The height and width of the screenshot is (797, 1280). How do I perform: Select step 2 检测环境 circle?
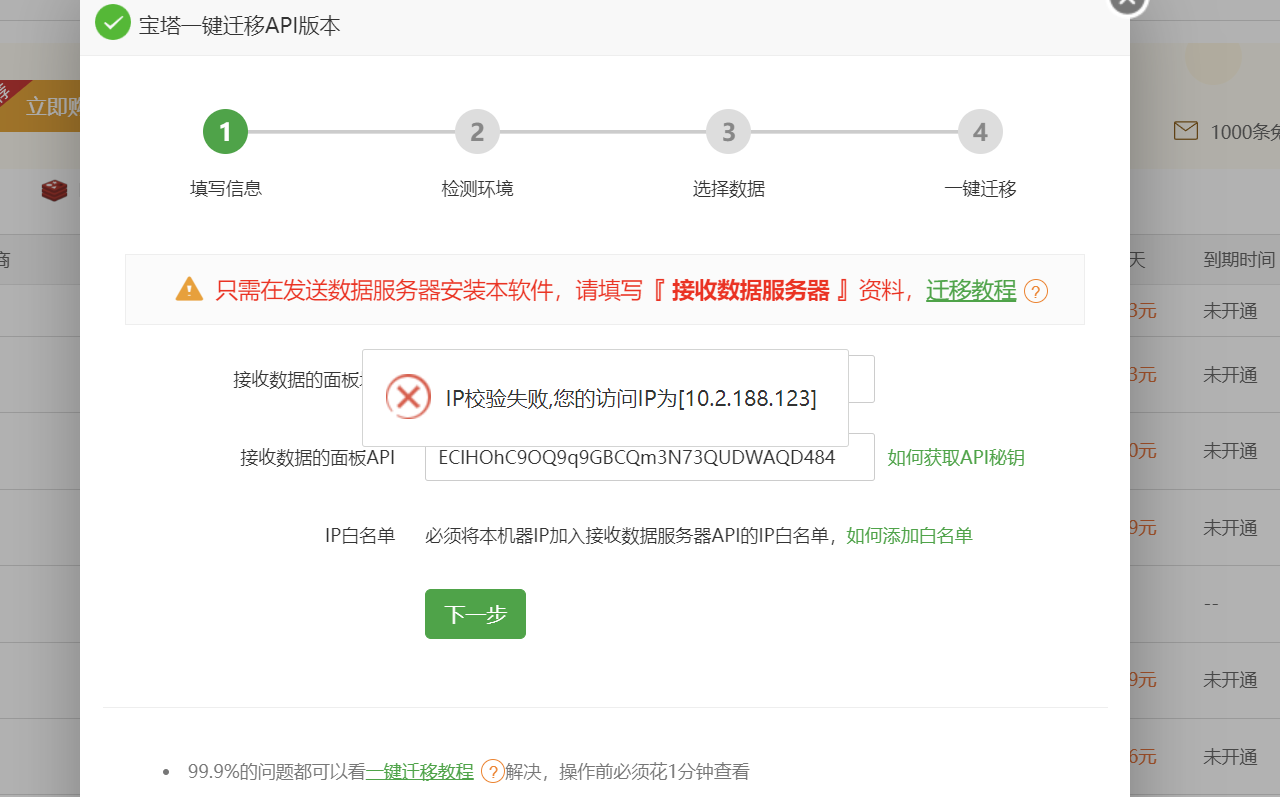477,132
